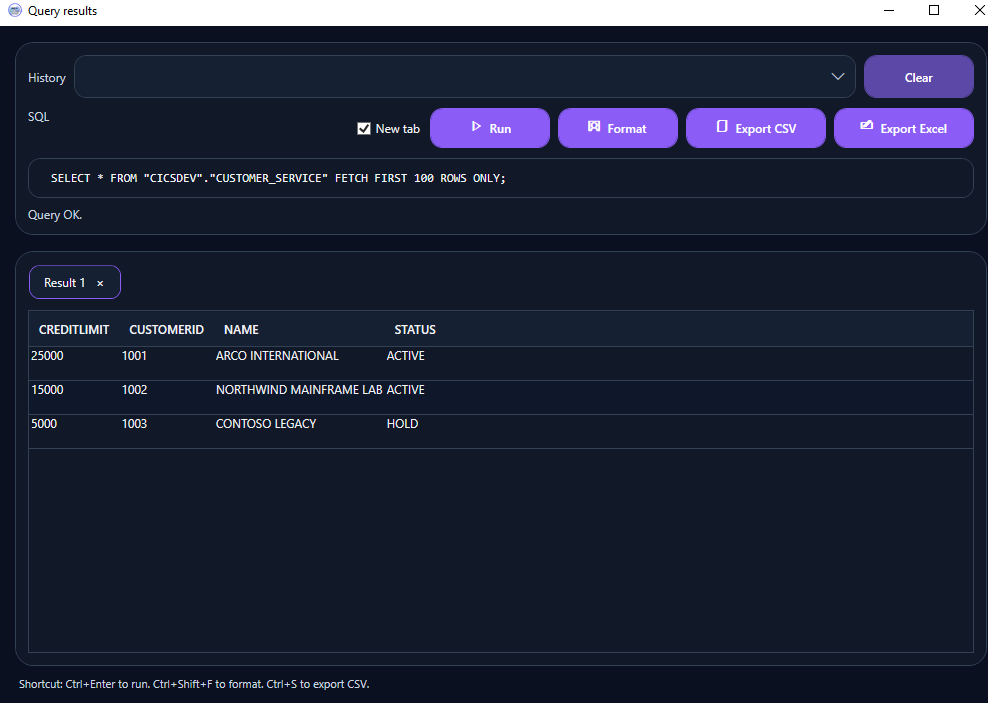Click into the SQL editor field

[x=500, y=178]
